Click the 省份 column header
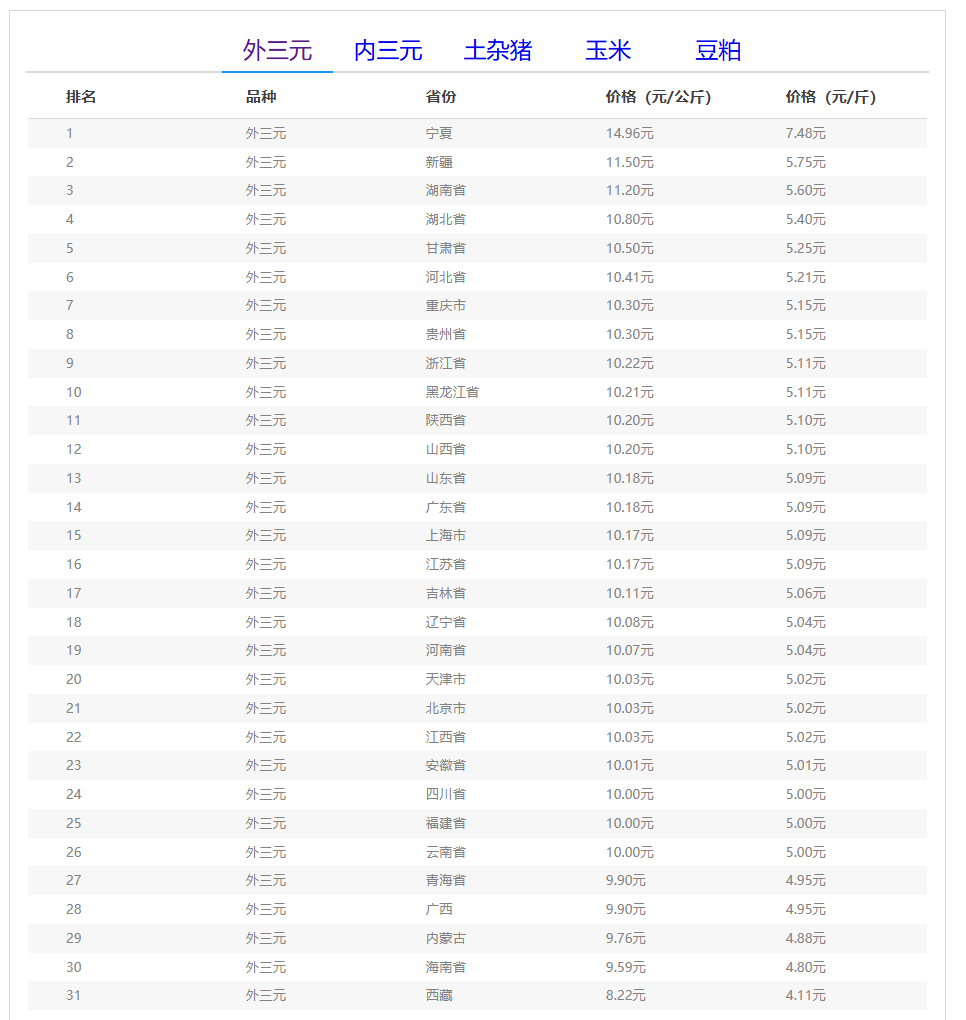This screenshot has width=966, height=1020. [x=441, y=97]
